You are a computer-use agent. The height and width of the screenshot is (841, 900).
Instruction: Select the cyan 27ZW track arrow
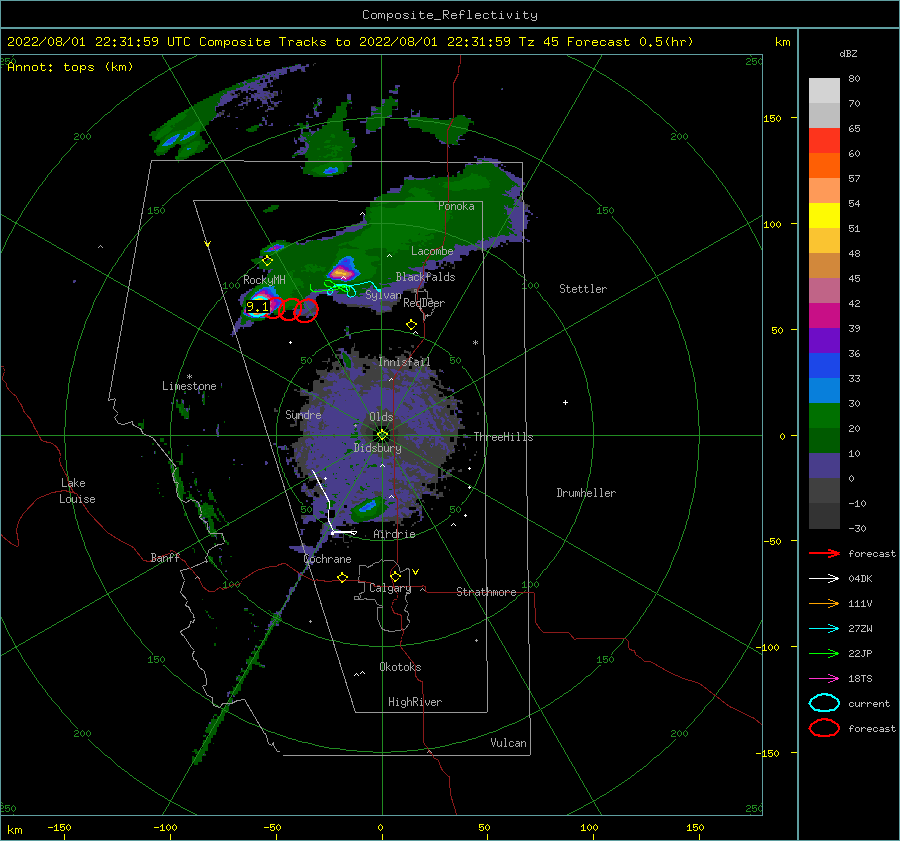824,629
